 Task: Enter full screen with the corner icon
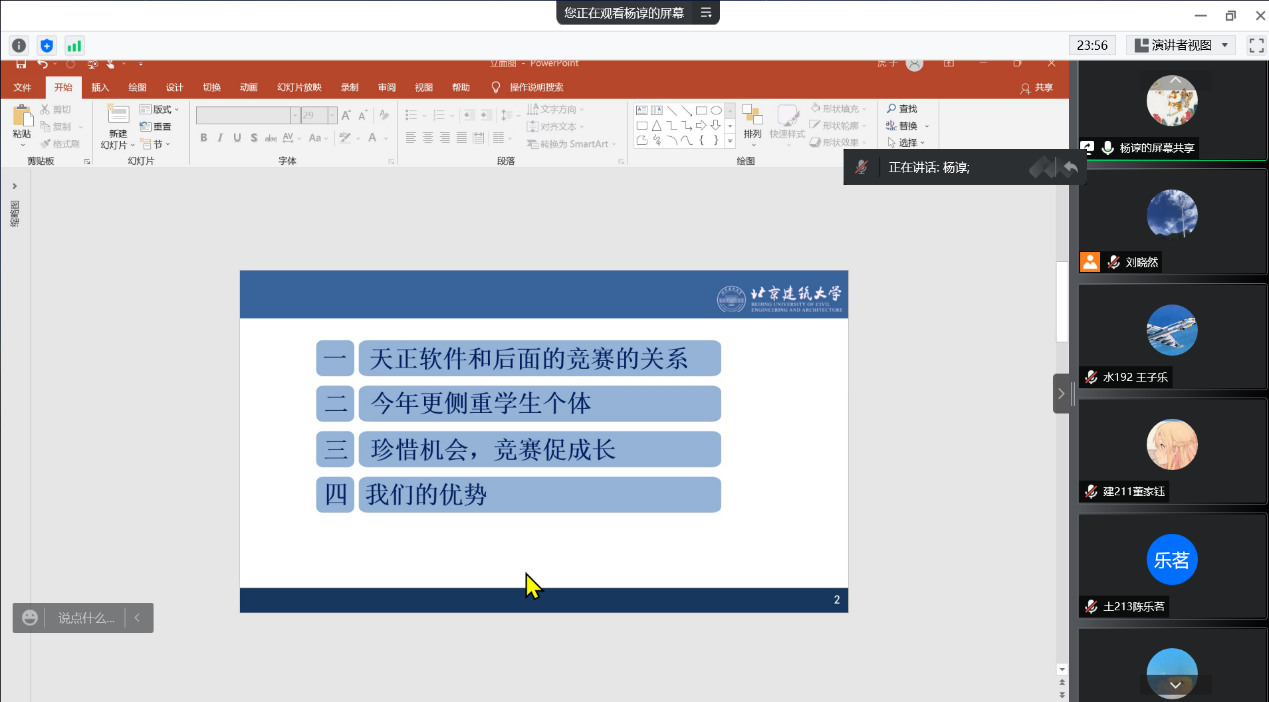tap(1256, 45)
